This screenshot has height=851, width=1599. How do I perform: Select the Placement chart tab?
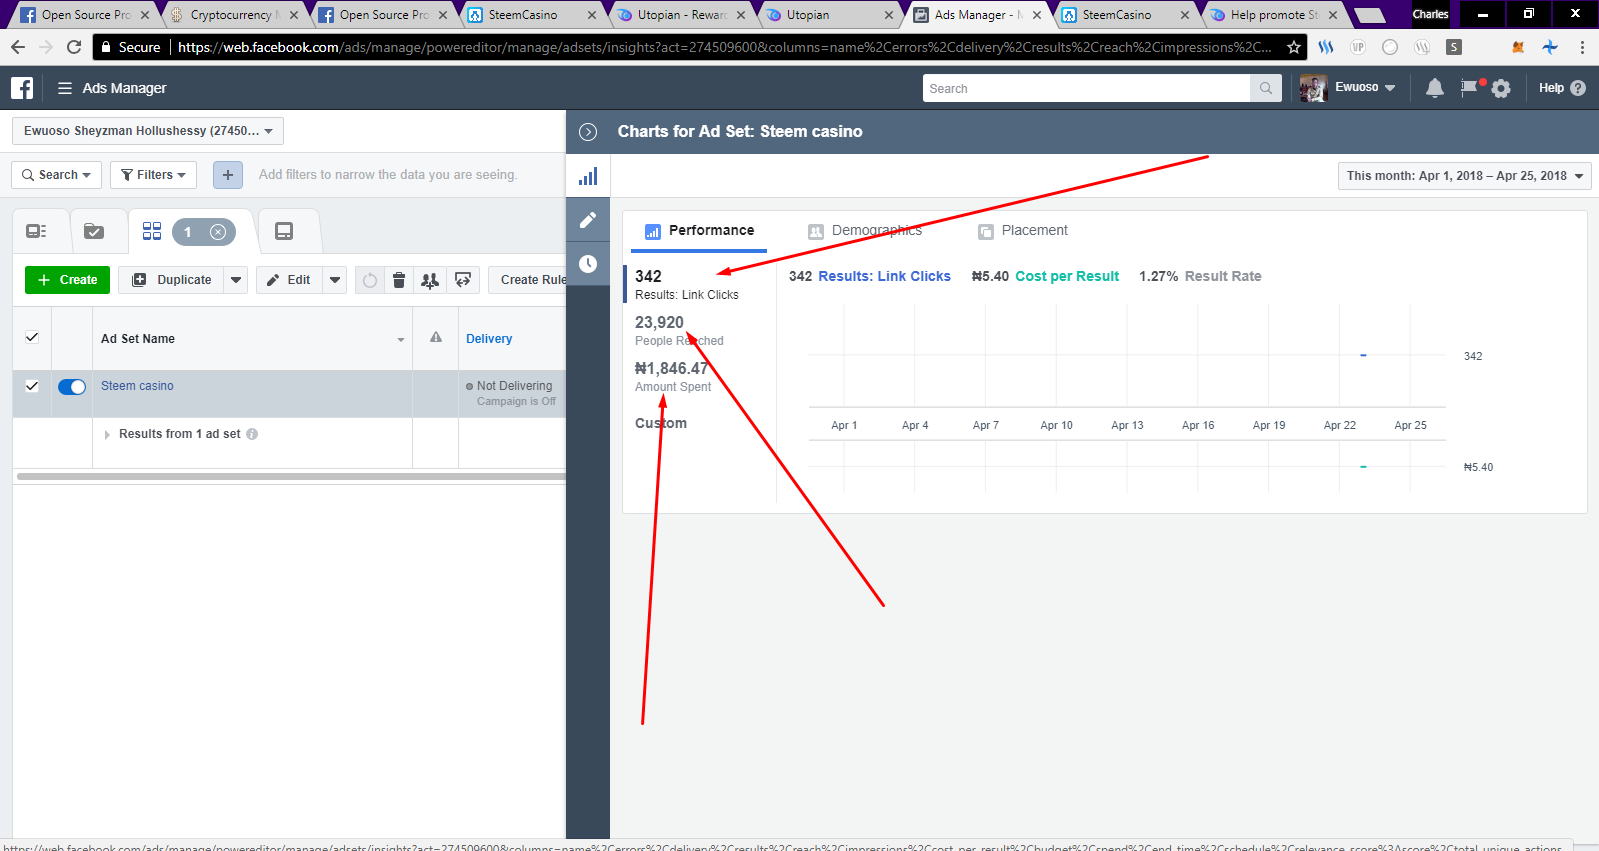point(1023,231)
